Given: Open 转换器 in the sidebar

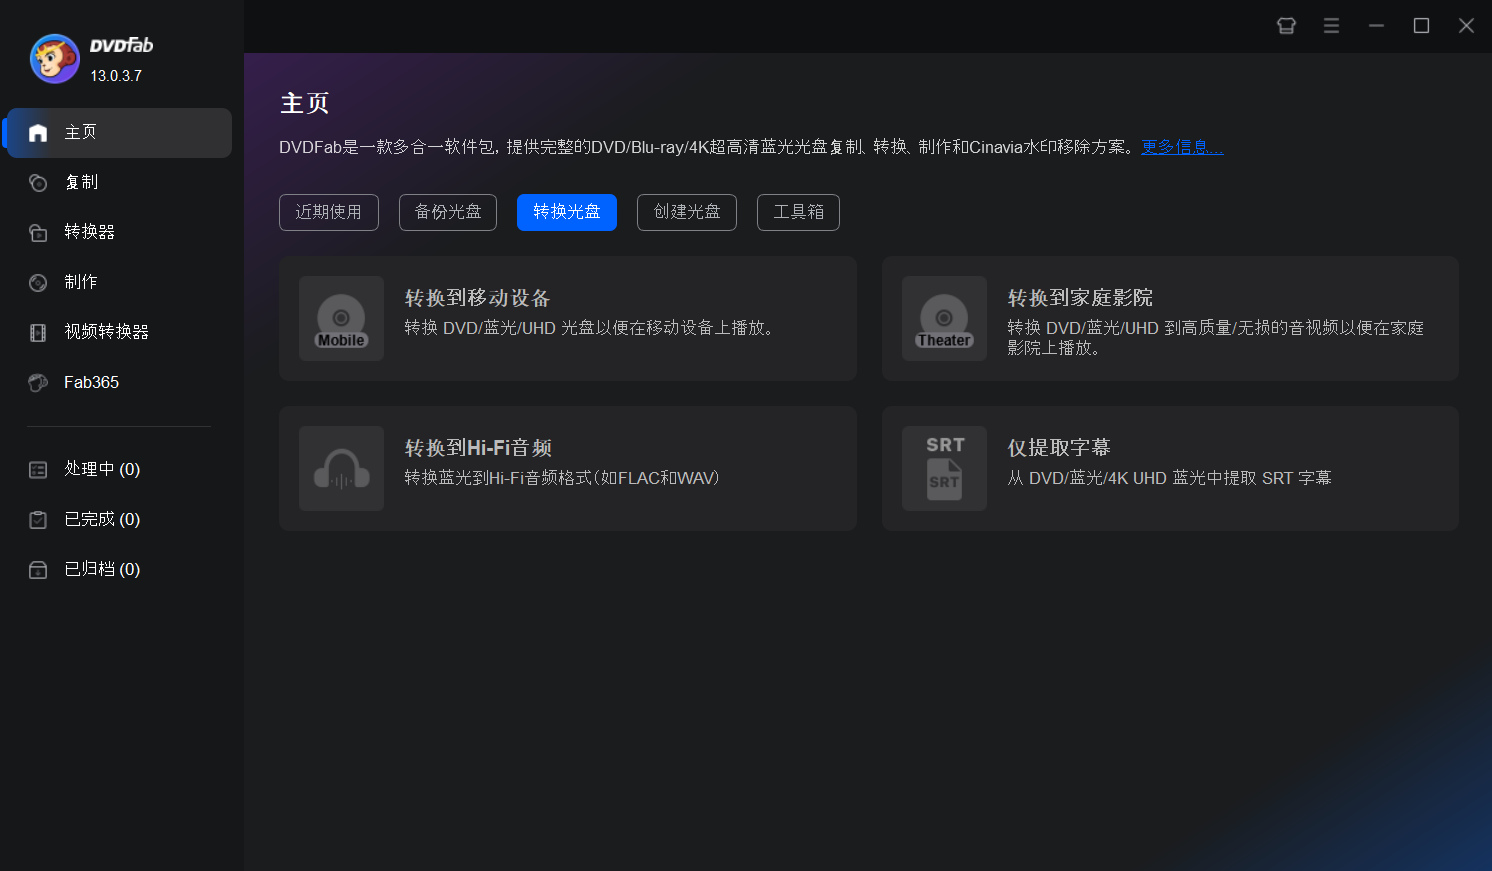Looking at the screenshot, I should 120,232.
